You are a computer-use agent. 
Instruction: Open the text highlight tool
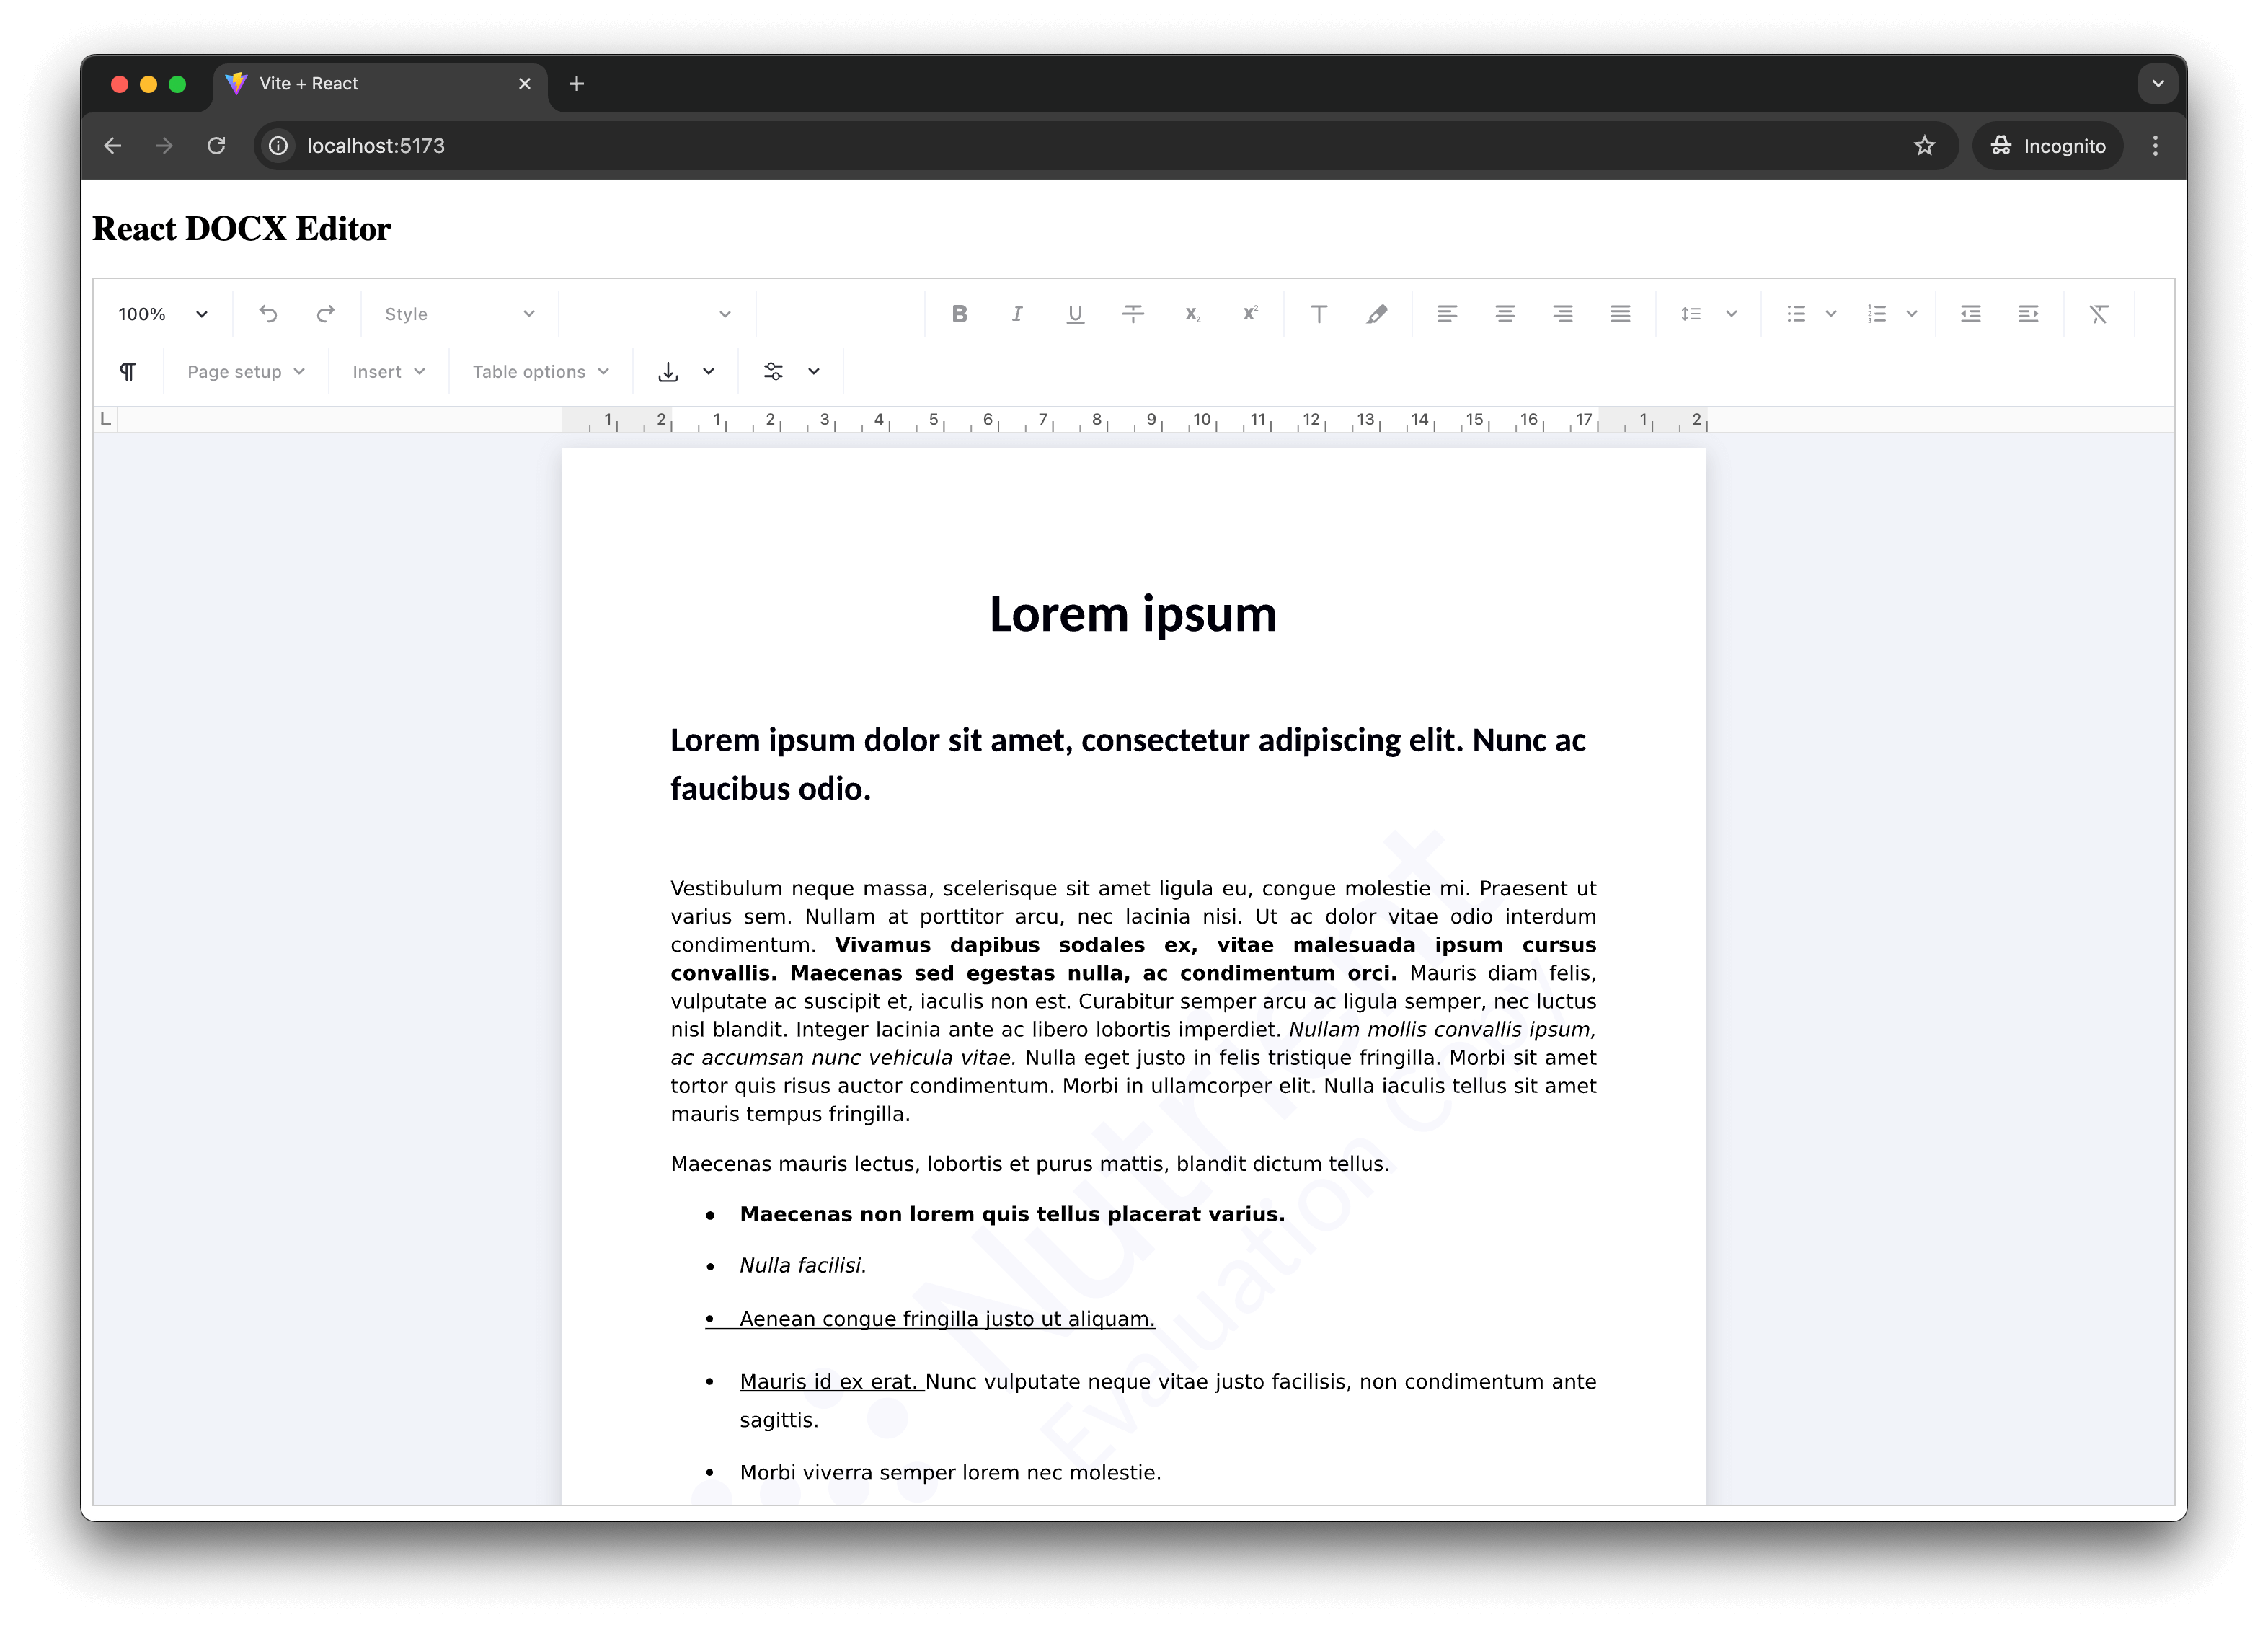(x=1377, y=313)
